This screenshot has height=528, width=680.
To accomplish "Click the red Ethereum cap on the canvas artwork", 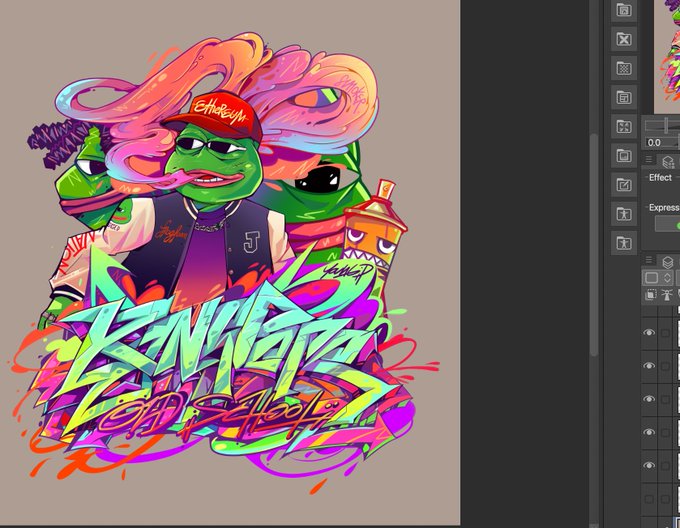I will click(215, 116).
